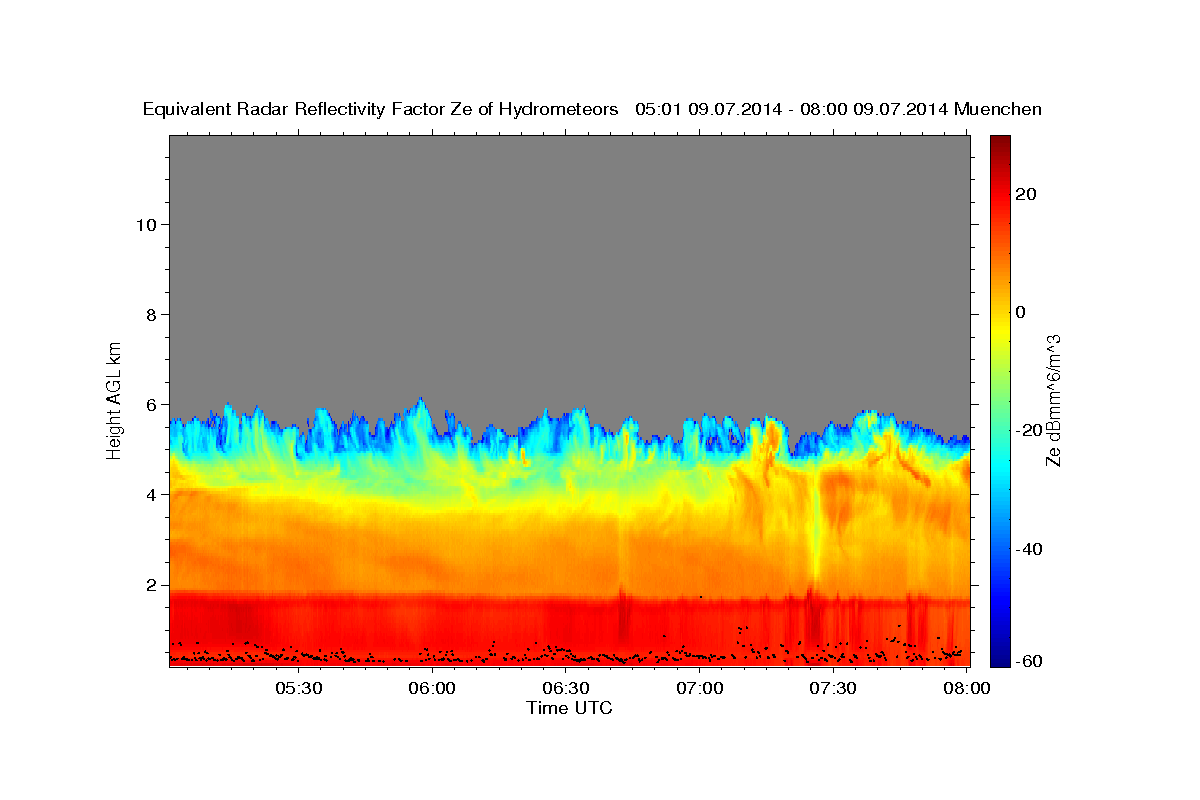Click the 07:00 time tick label

pos(699,687)
